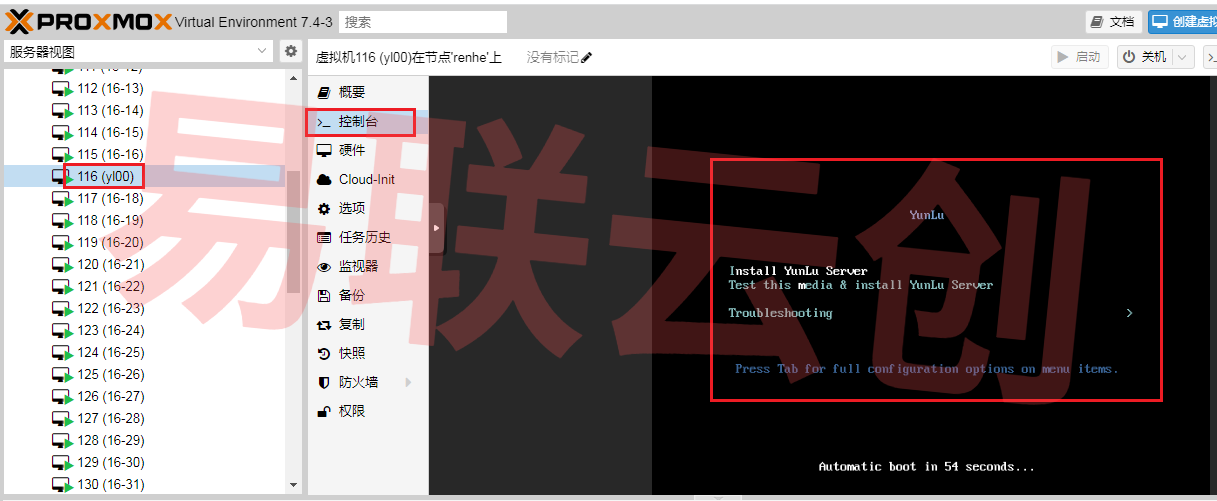Select VM 121 (16-22) in tree

coord(110,286)
